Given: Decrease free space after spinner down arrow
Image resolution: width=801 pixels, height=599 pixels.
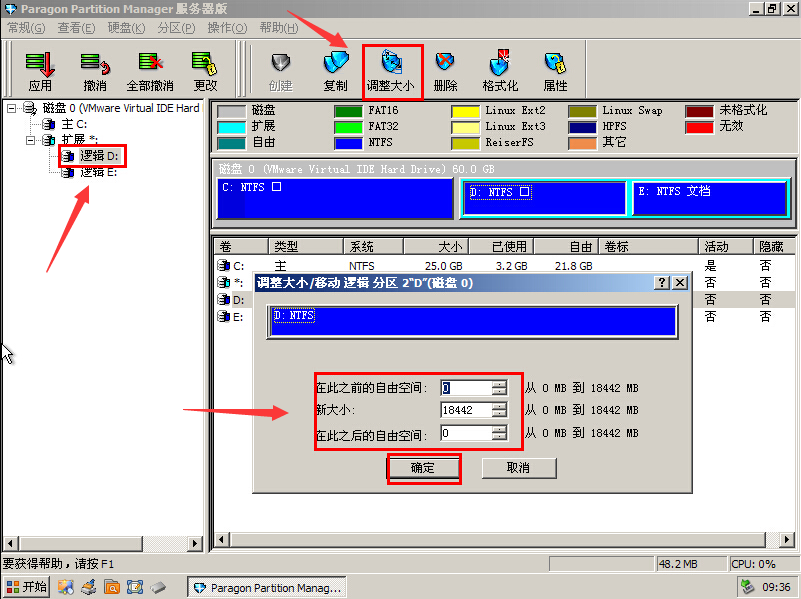Looking at the screenshot, I should pos(500,437).
